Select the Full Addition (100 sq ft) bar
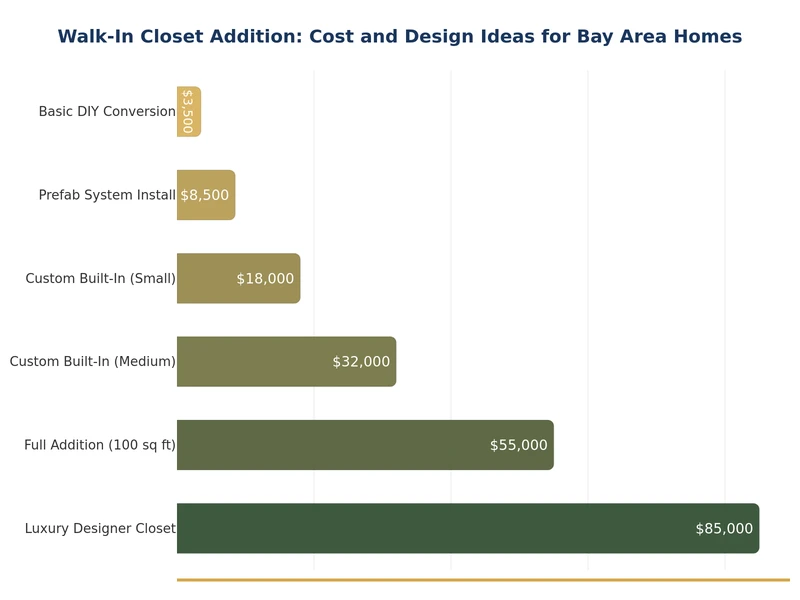The width and height of the screenshot is (800, 600). (365, 444)
